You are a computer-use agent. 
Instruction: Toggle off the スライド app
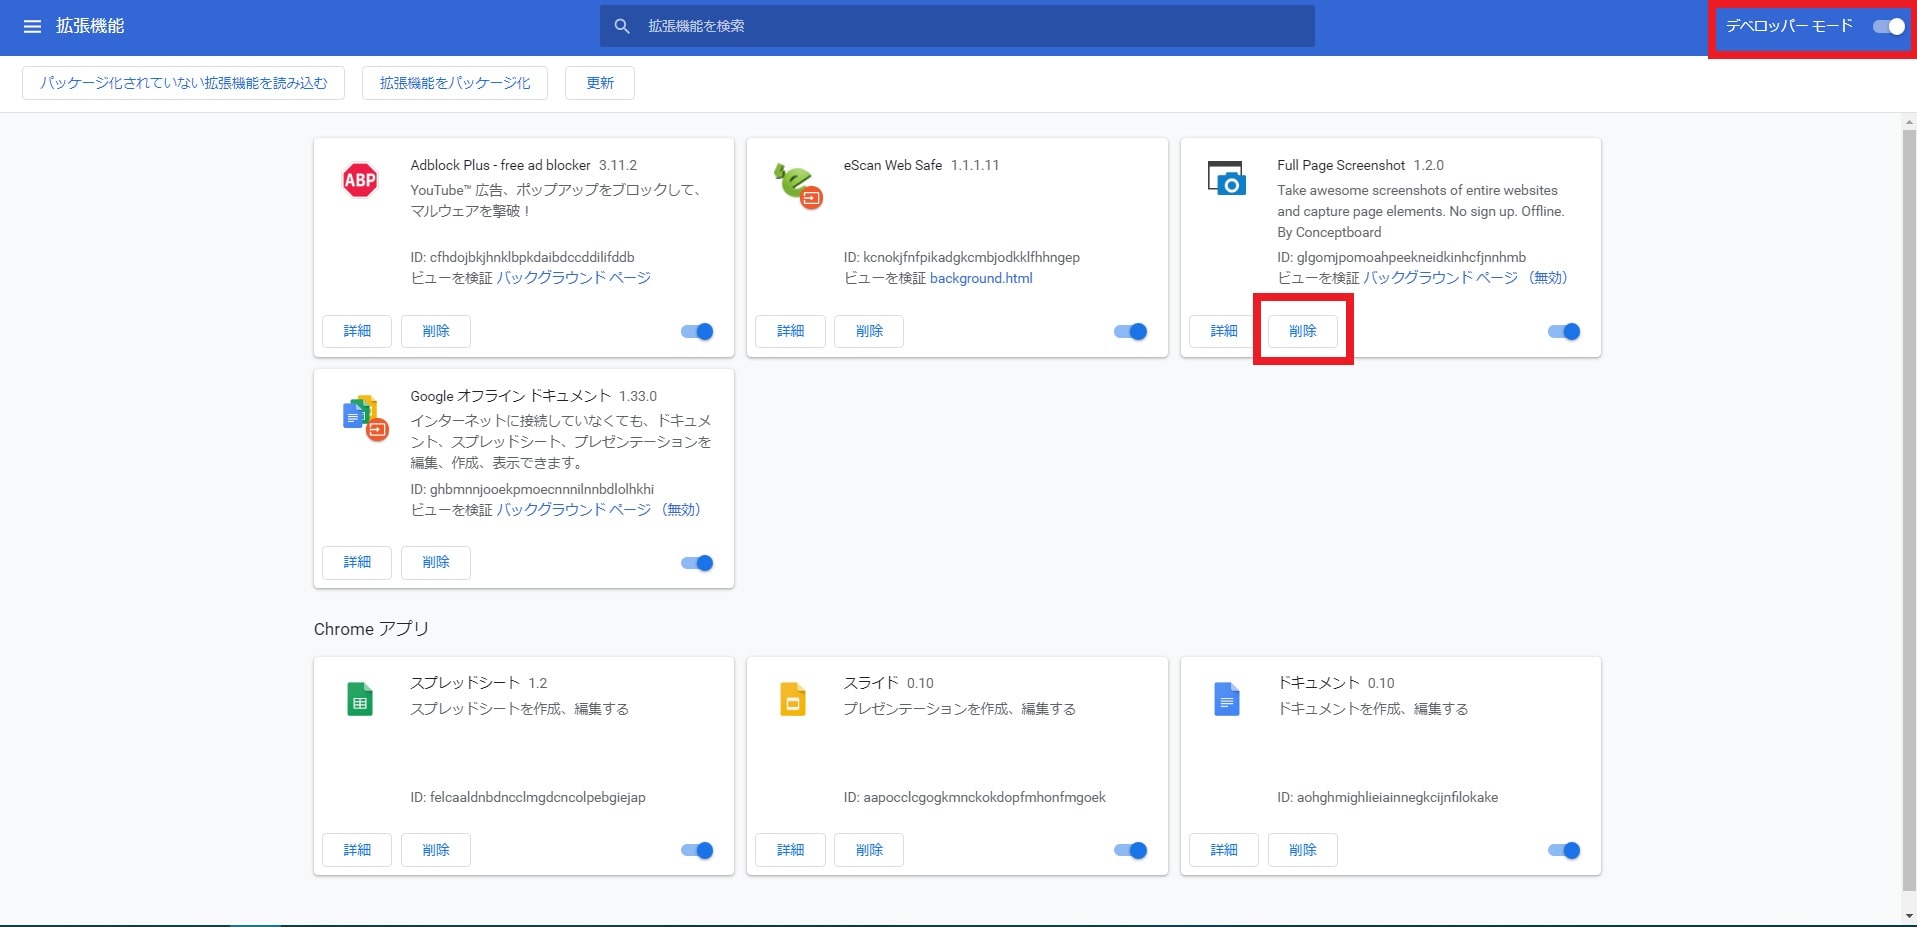1130,851
